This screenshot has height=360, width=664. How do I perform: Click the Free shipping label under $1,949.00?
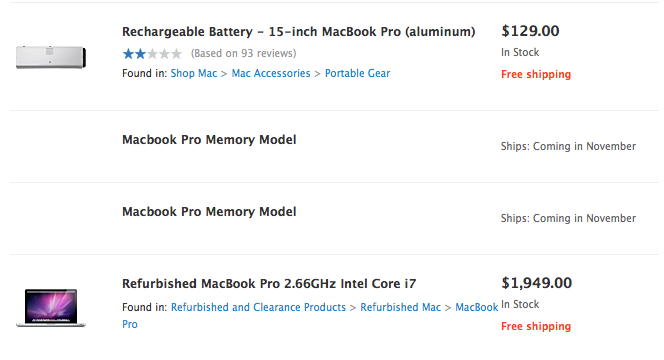pyautogui.click(x=536, y=326)
